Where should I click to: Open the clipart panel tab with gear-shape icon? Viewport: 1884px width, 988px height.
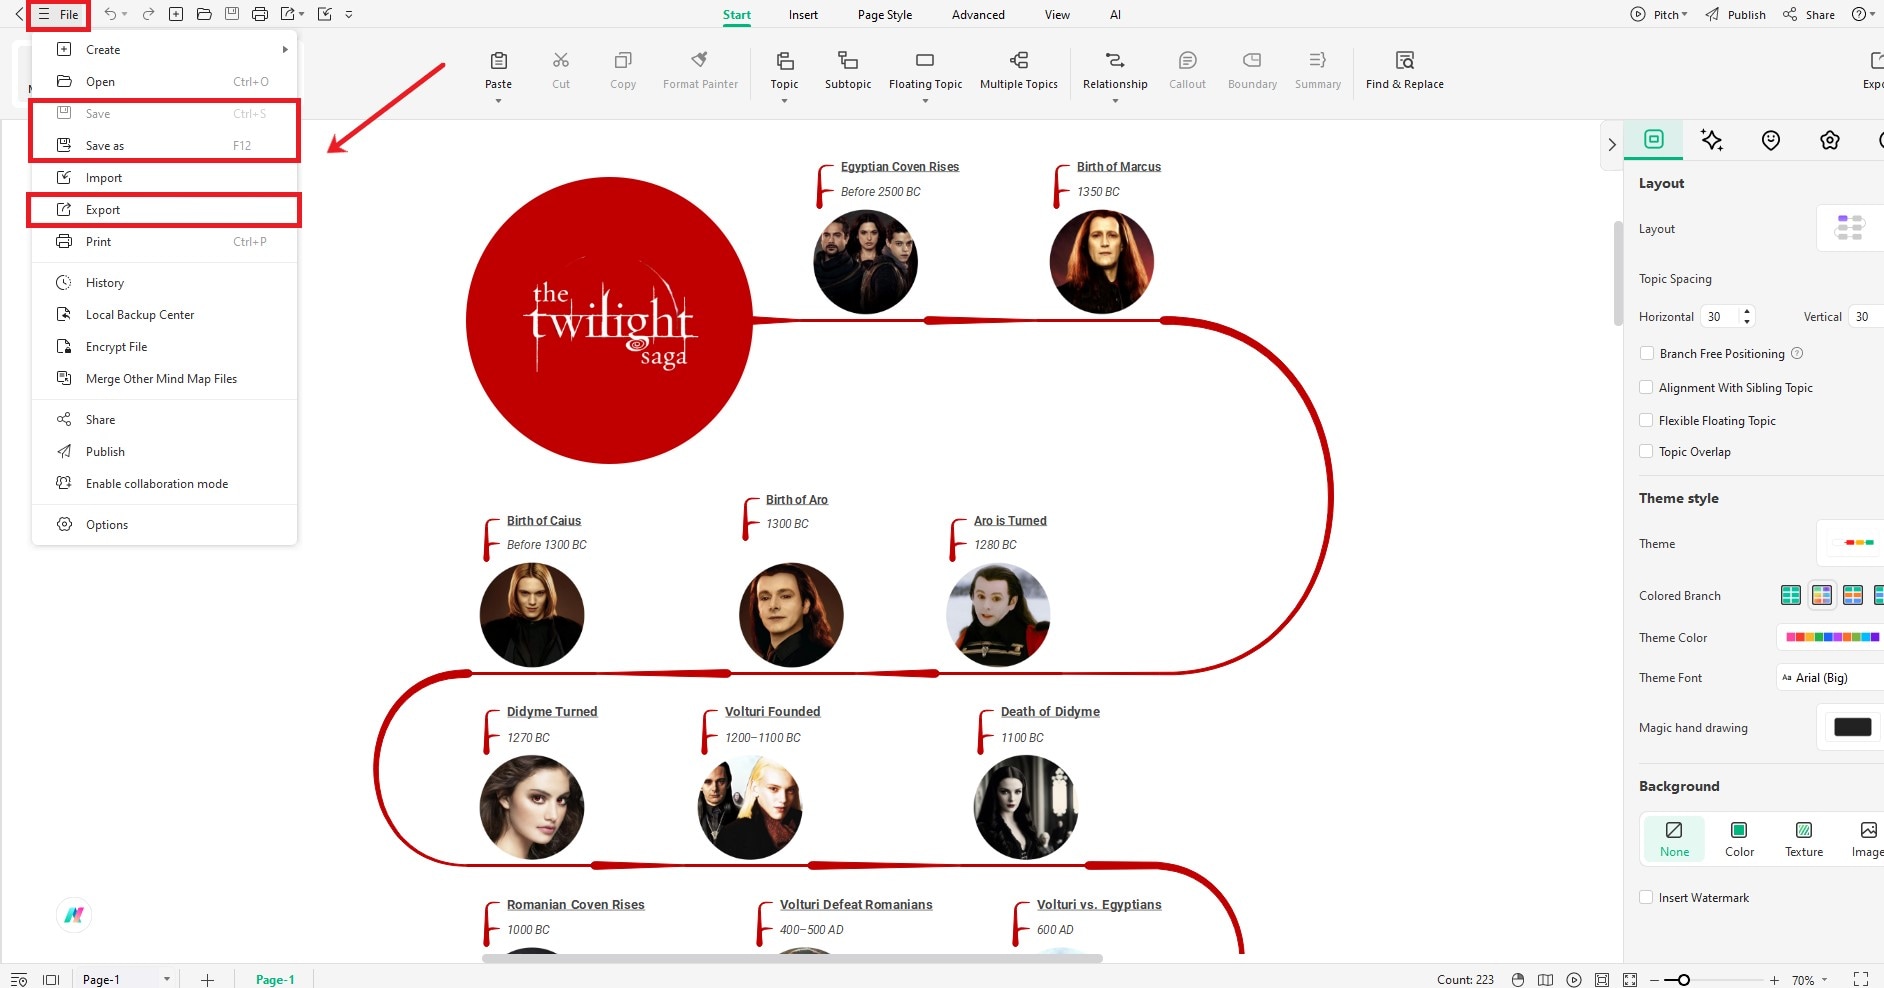pyautogui.click(x=1830, y=140)
